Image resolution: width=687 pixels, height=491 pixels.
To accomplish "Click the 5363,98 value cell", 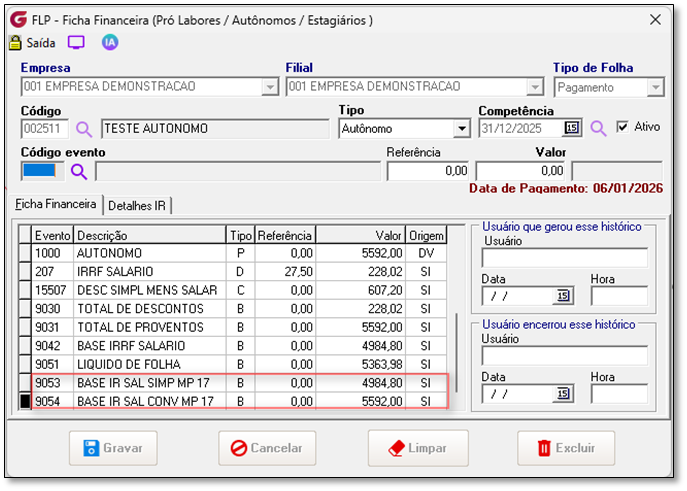I will 361,364.
